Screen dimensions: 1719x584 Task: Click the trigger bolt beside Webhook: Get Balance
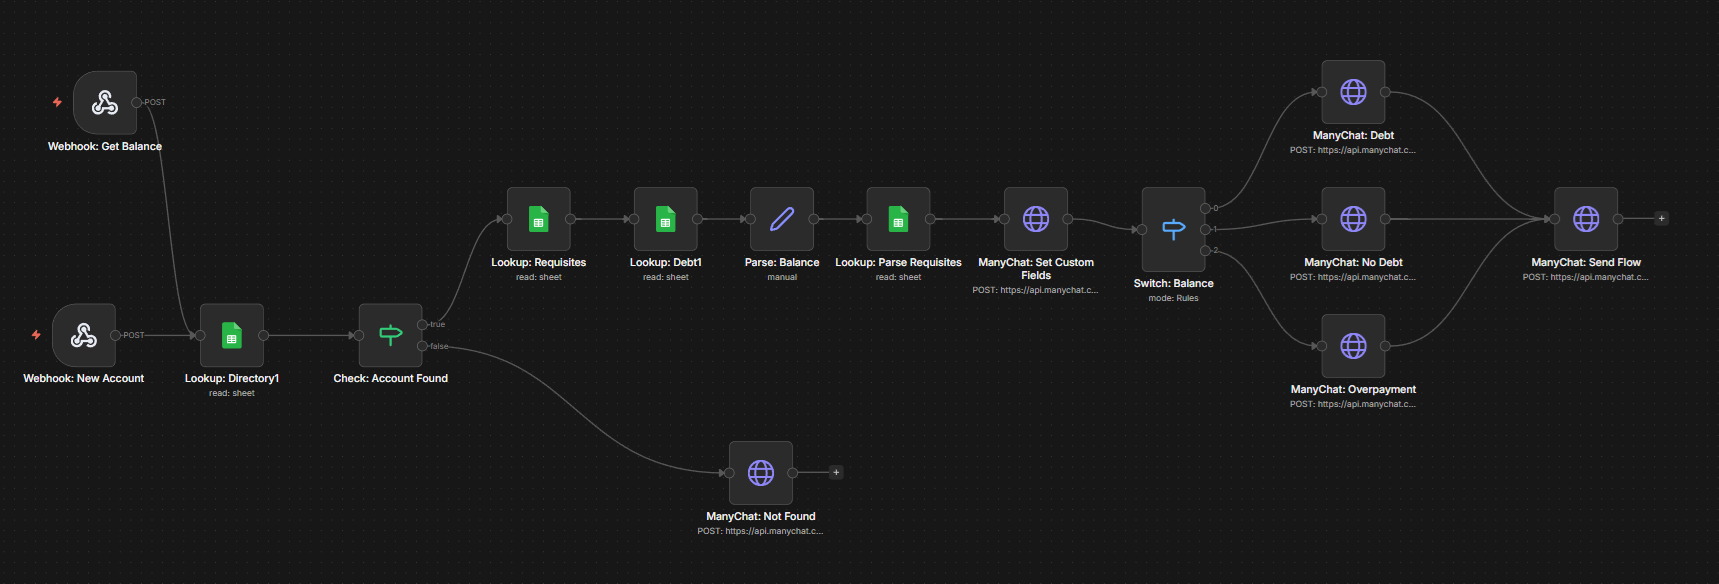(x=57, y=102)
